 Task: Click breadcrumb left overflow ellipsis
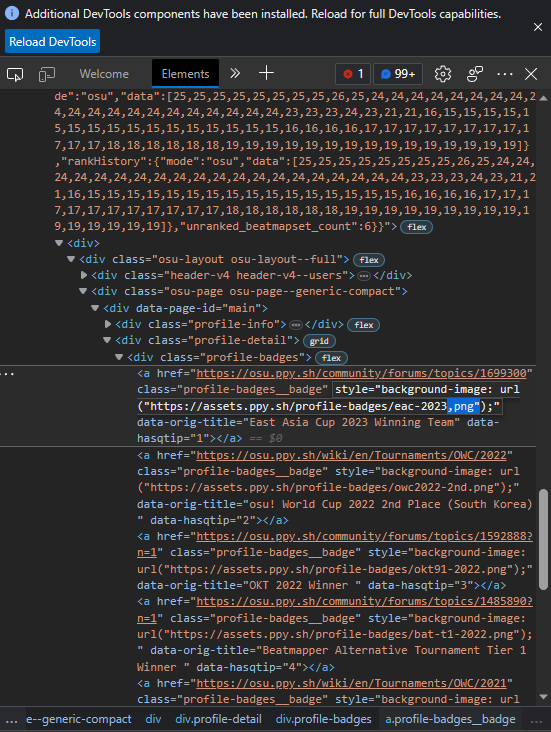pyautogui.click(x=11, y=720)
